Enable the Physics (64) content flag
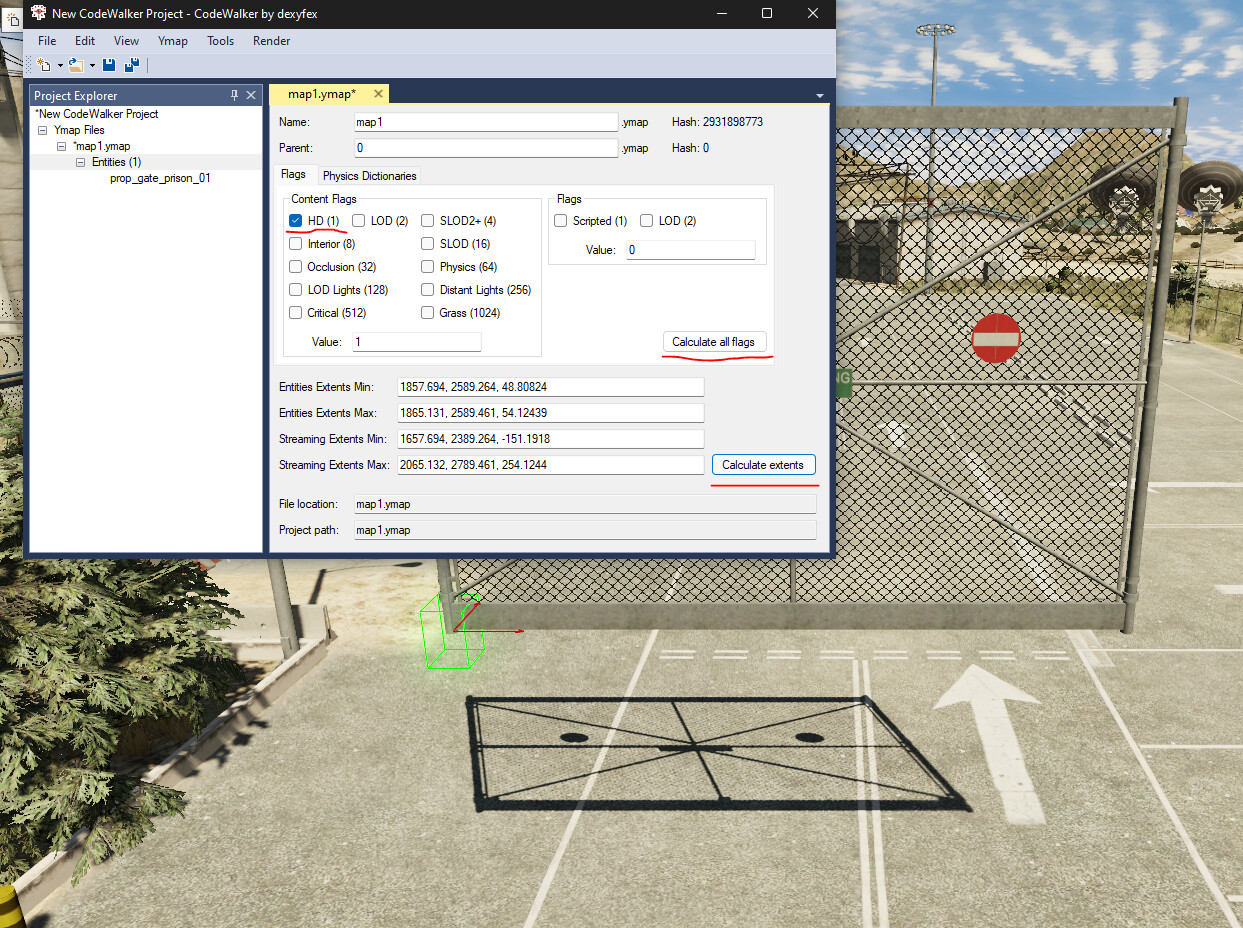Screen dimensions: 1243x928 pos(428,267)
